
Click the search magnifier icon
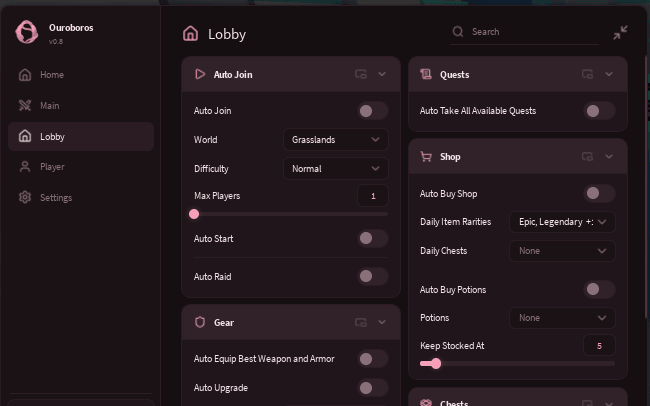458,32
